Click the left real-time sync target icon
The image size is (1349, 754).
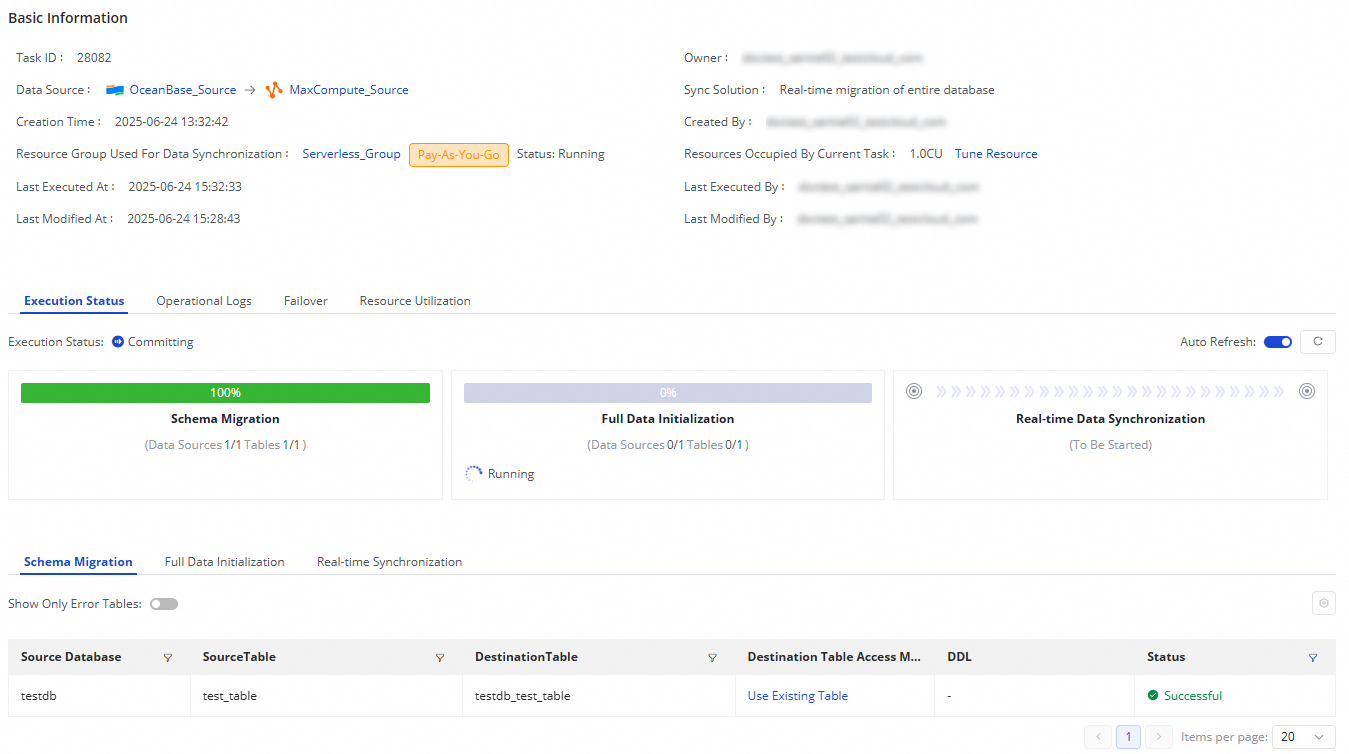[x=913, y=391]
